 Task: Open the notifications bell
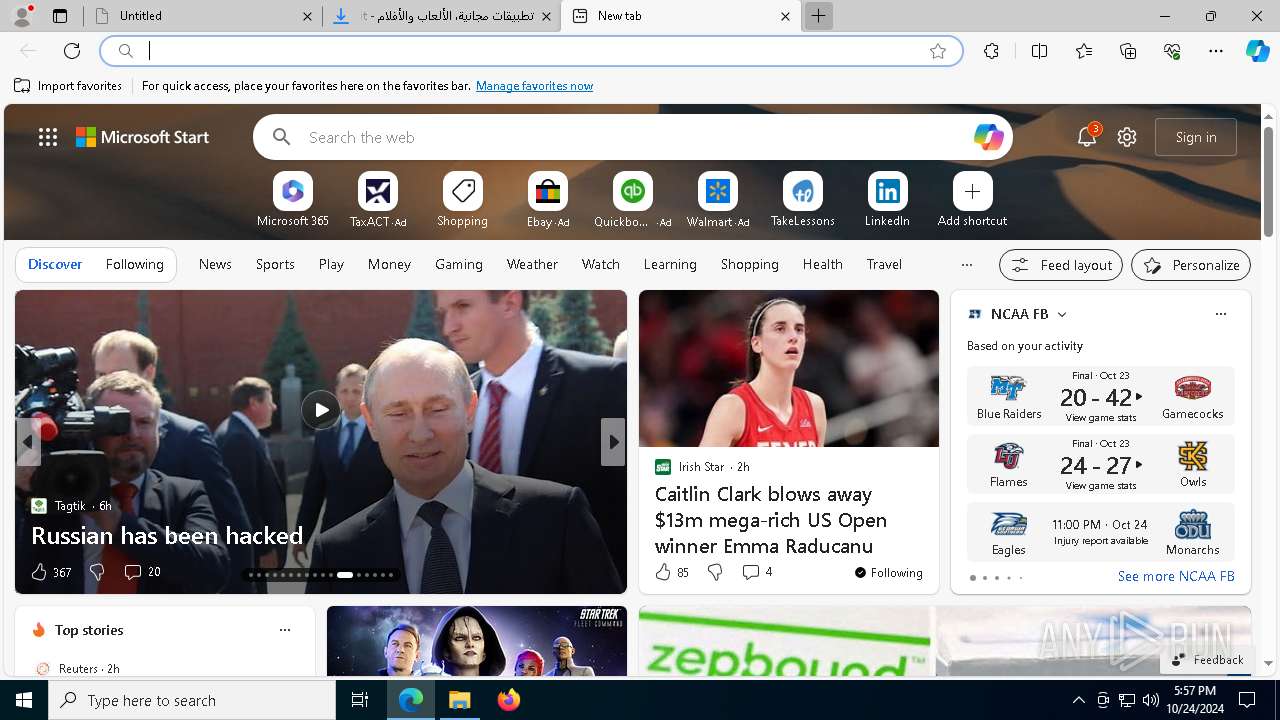click(1087, 137)
